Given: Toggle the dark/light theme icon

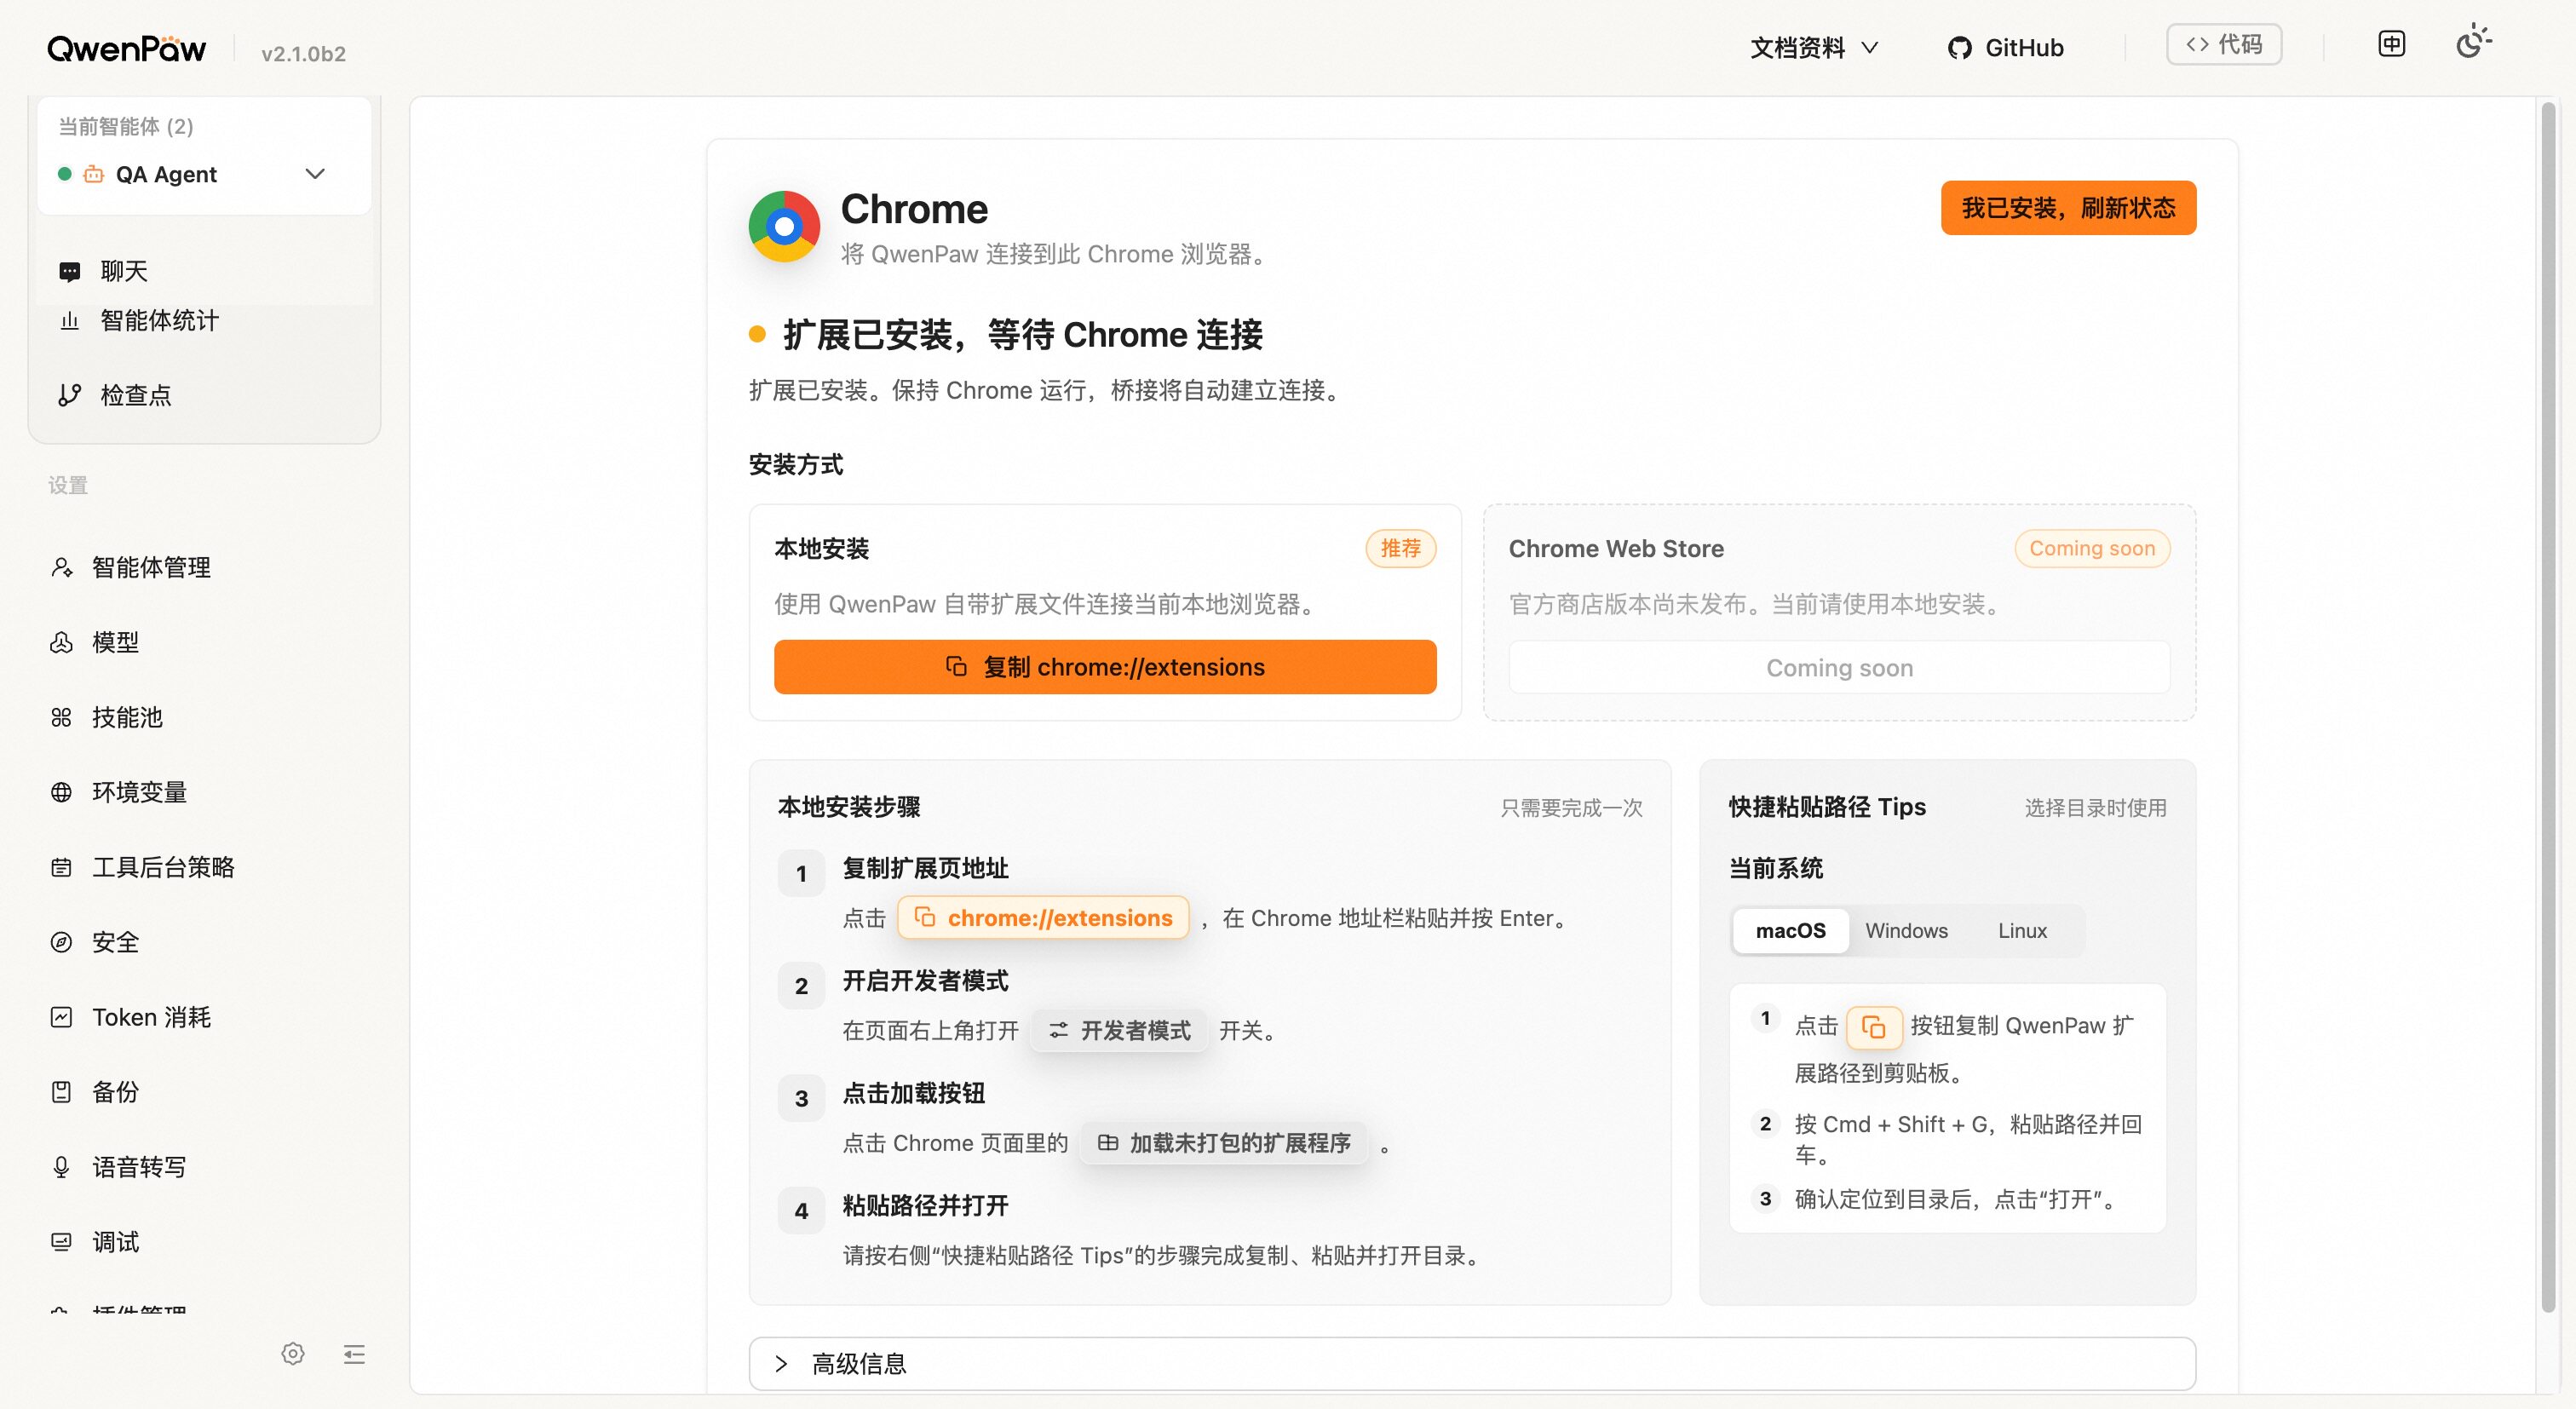Looking at the screenshot, I should [x=2473, y=43].
